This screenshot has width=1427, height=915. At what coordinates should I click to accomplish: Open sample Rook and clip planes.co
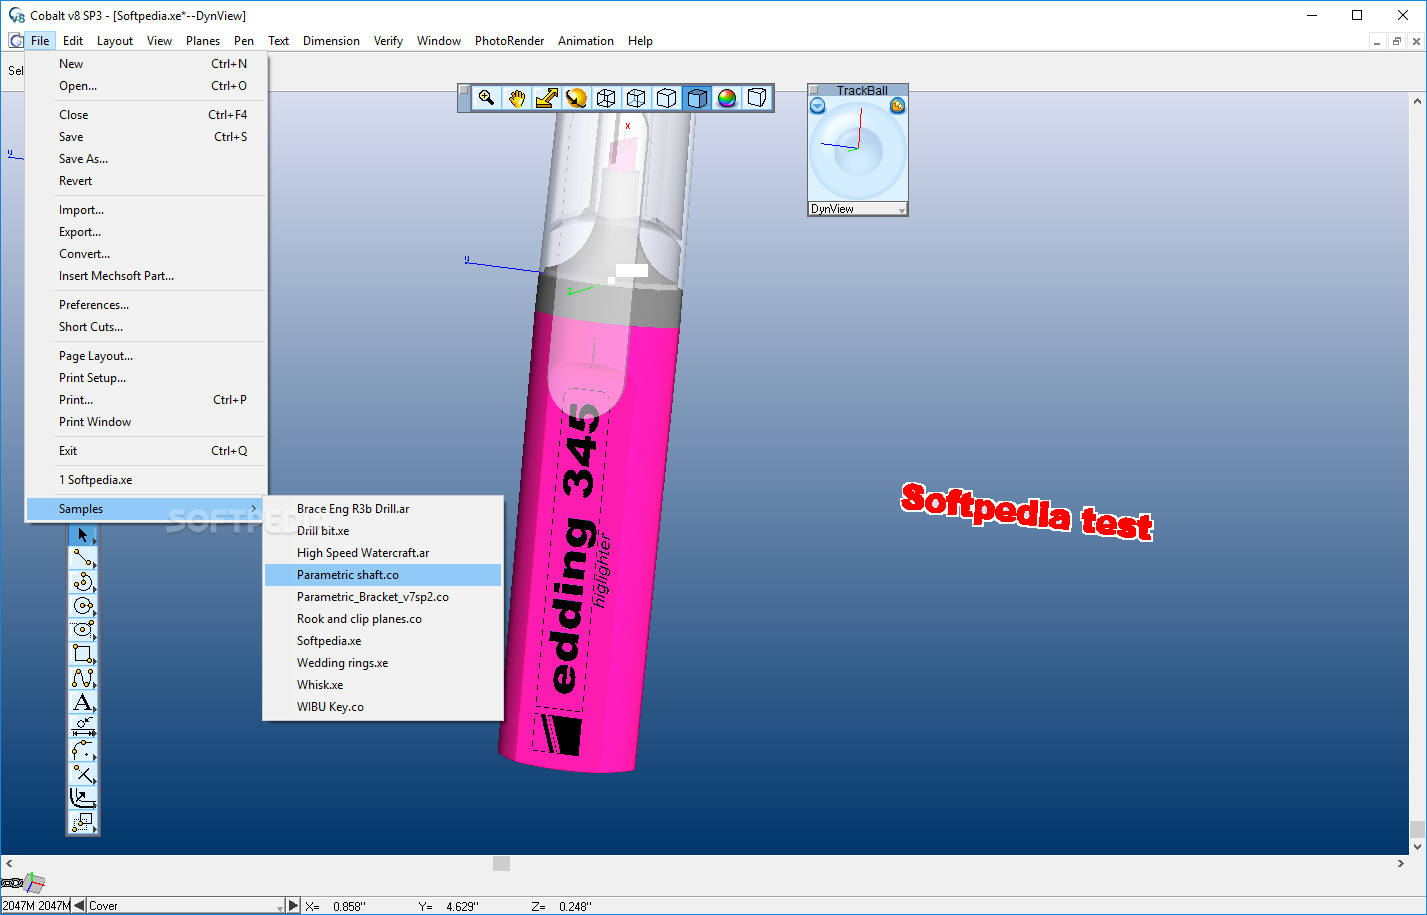383,619
